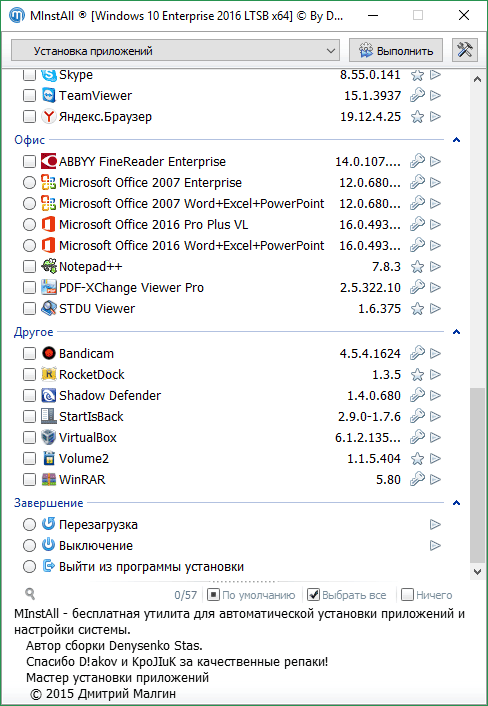Click the vertical scrollbar's down arrow

pyautogui.click(x=477, y=572)
